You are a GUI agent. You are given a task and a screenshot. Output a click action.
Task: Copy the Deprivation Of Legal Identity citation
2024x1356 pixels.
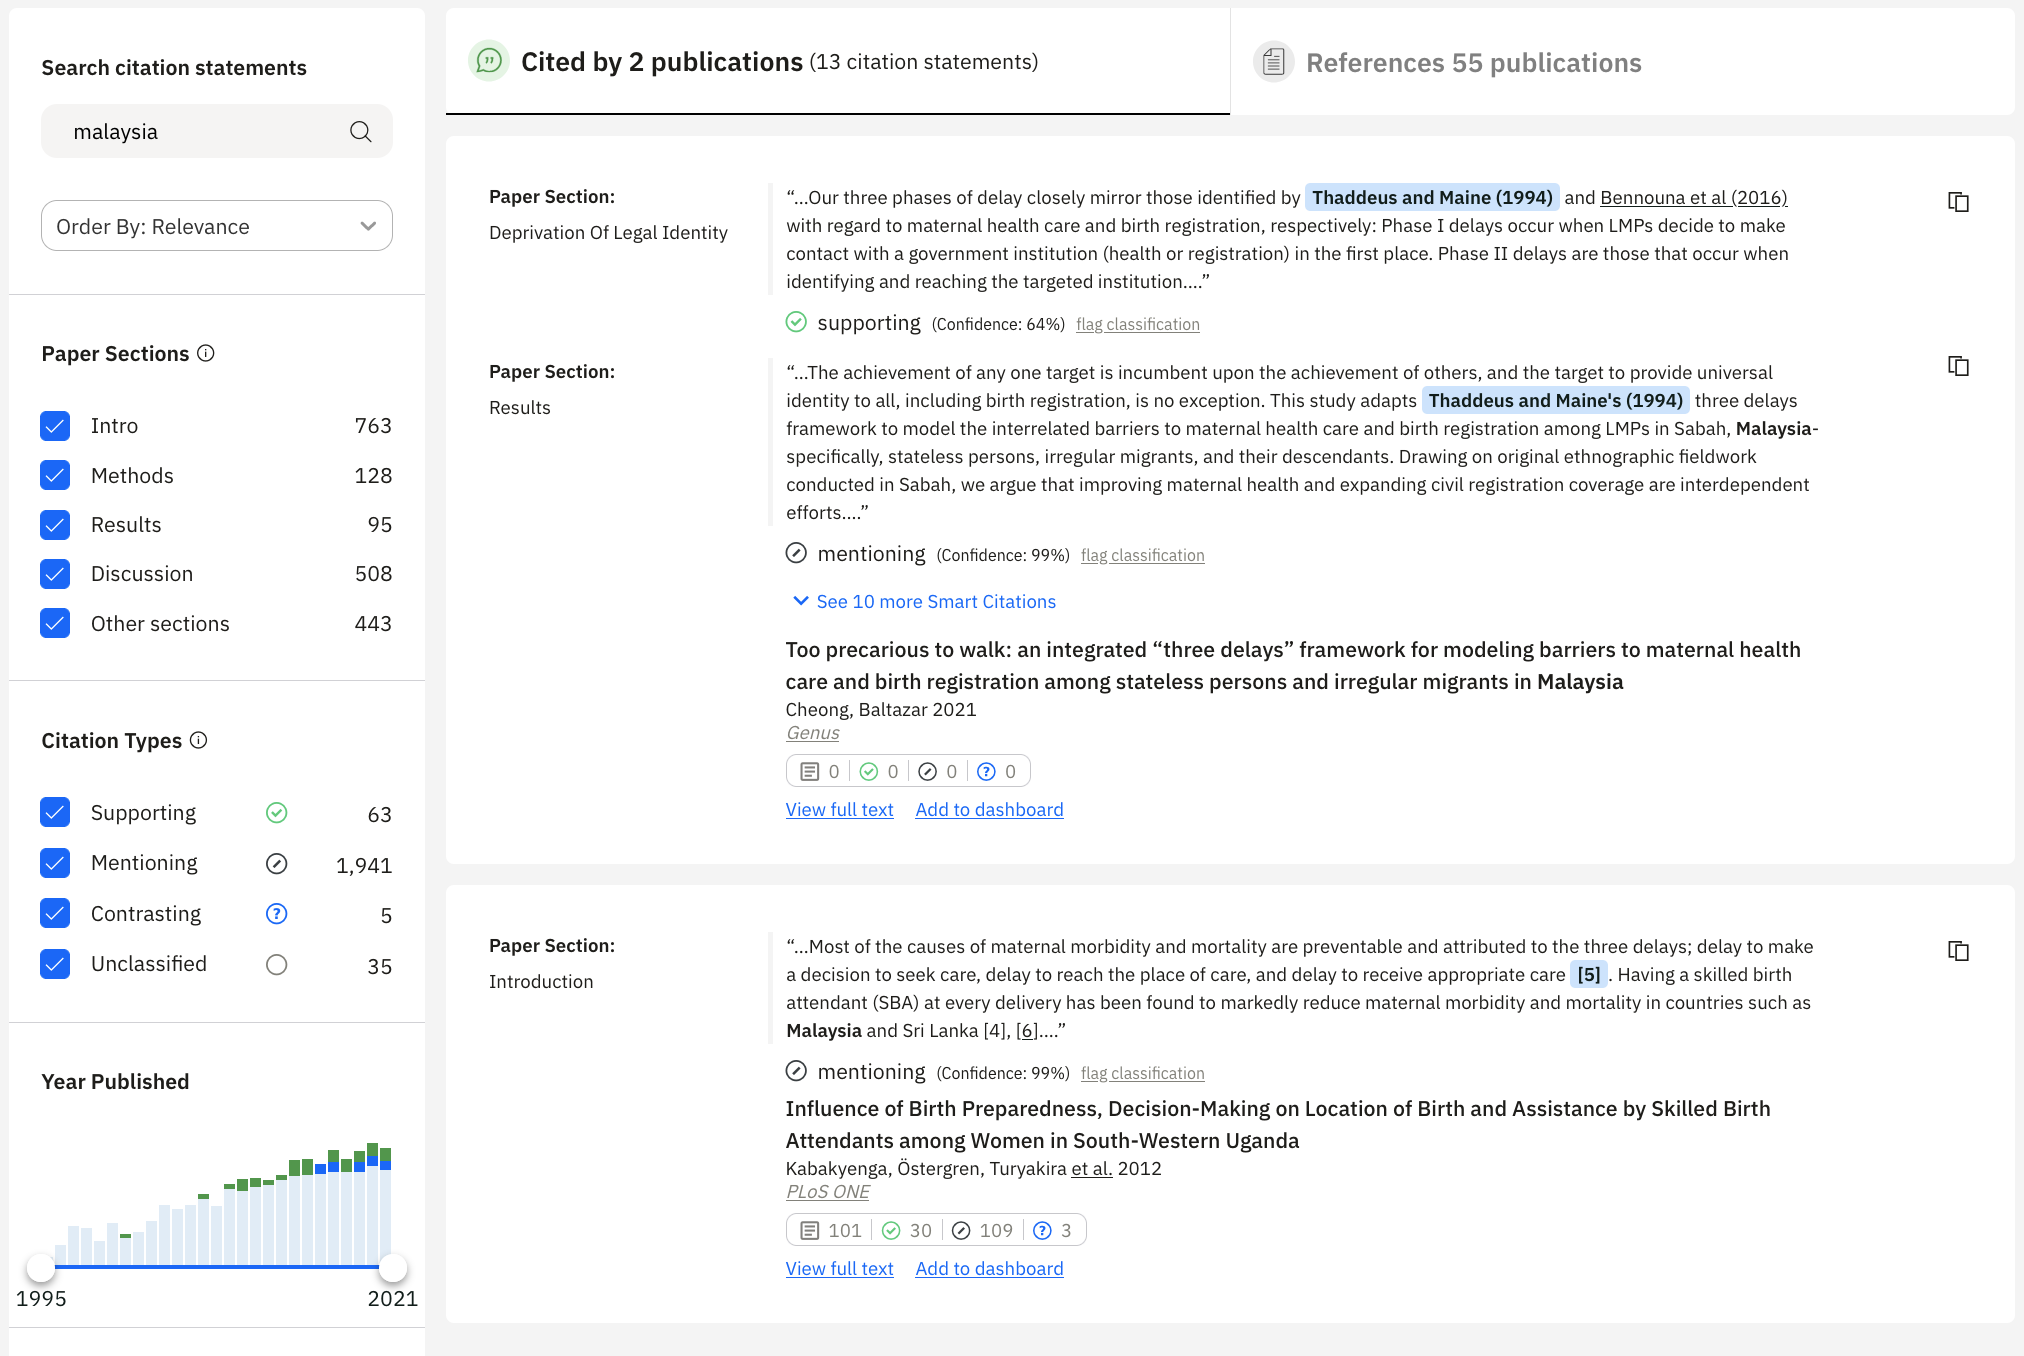1958,202
